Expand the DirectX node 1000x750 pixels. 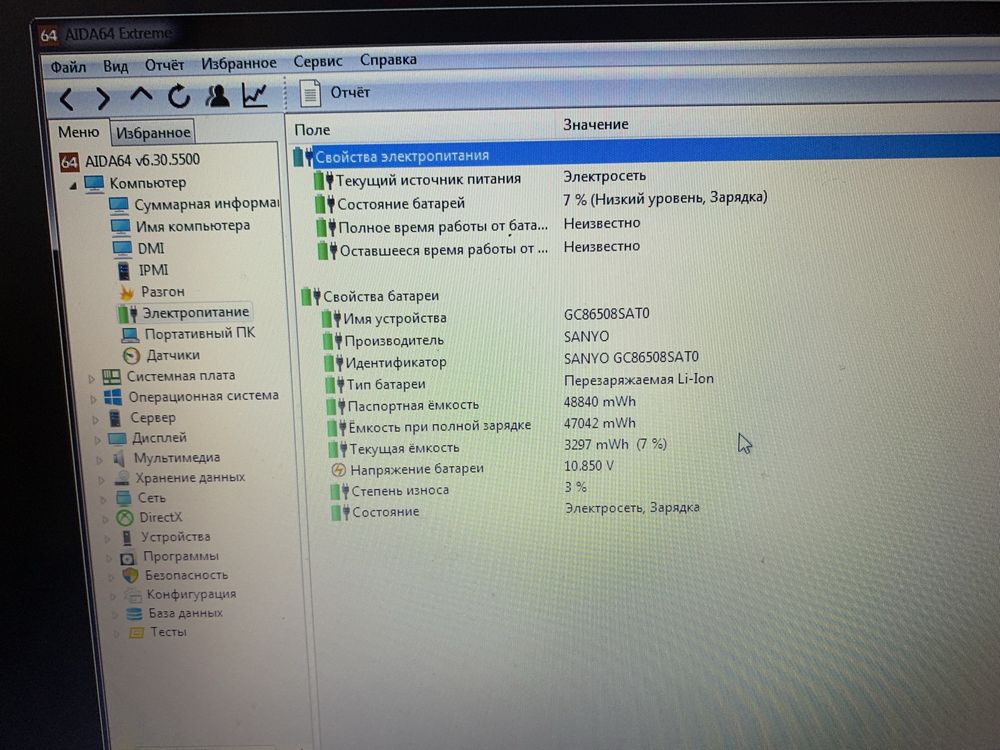pos(105,519)
